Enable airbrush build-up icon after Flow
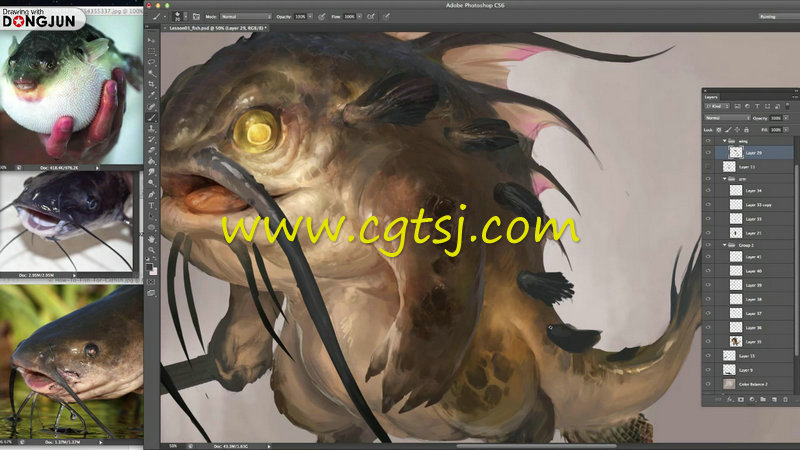The image size is (800, 450). coord(370,16)
